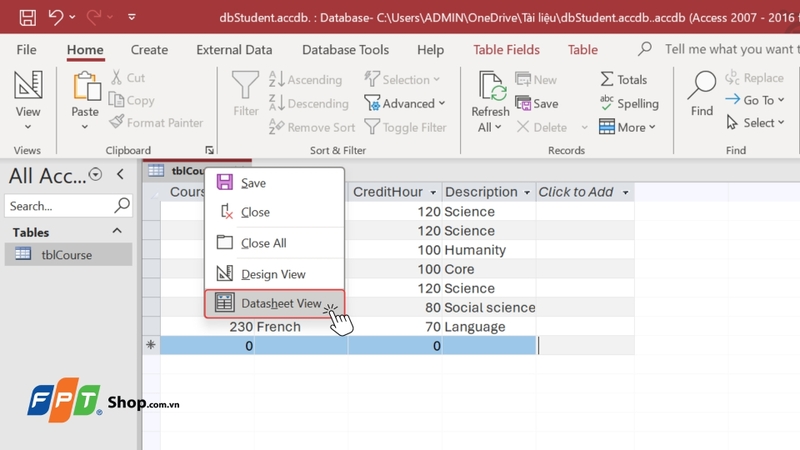The image size is (800, 450).
Task: Select Totals sigma in Records group
Action: click(623, 80)
